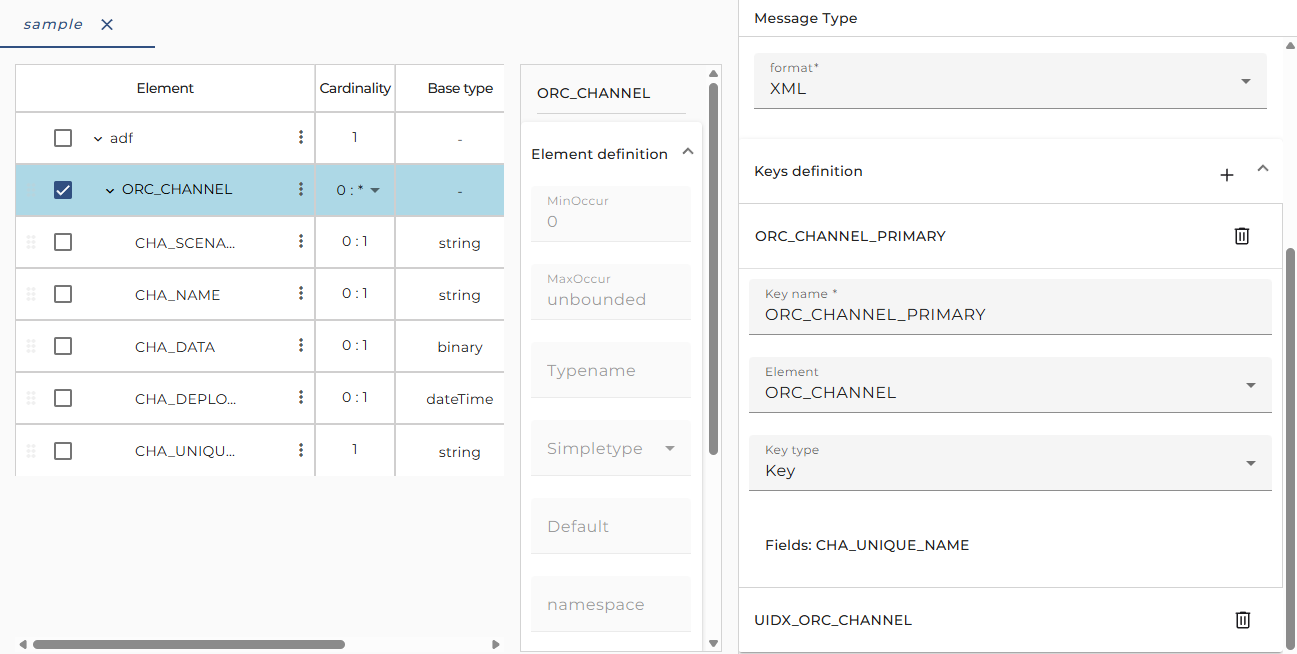
Task: Grab the drag handle of CHA_DEPLO row
Action: (30, 398)
